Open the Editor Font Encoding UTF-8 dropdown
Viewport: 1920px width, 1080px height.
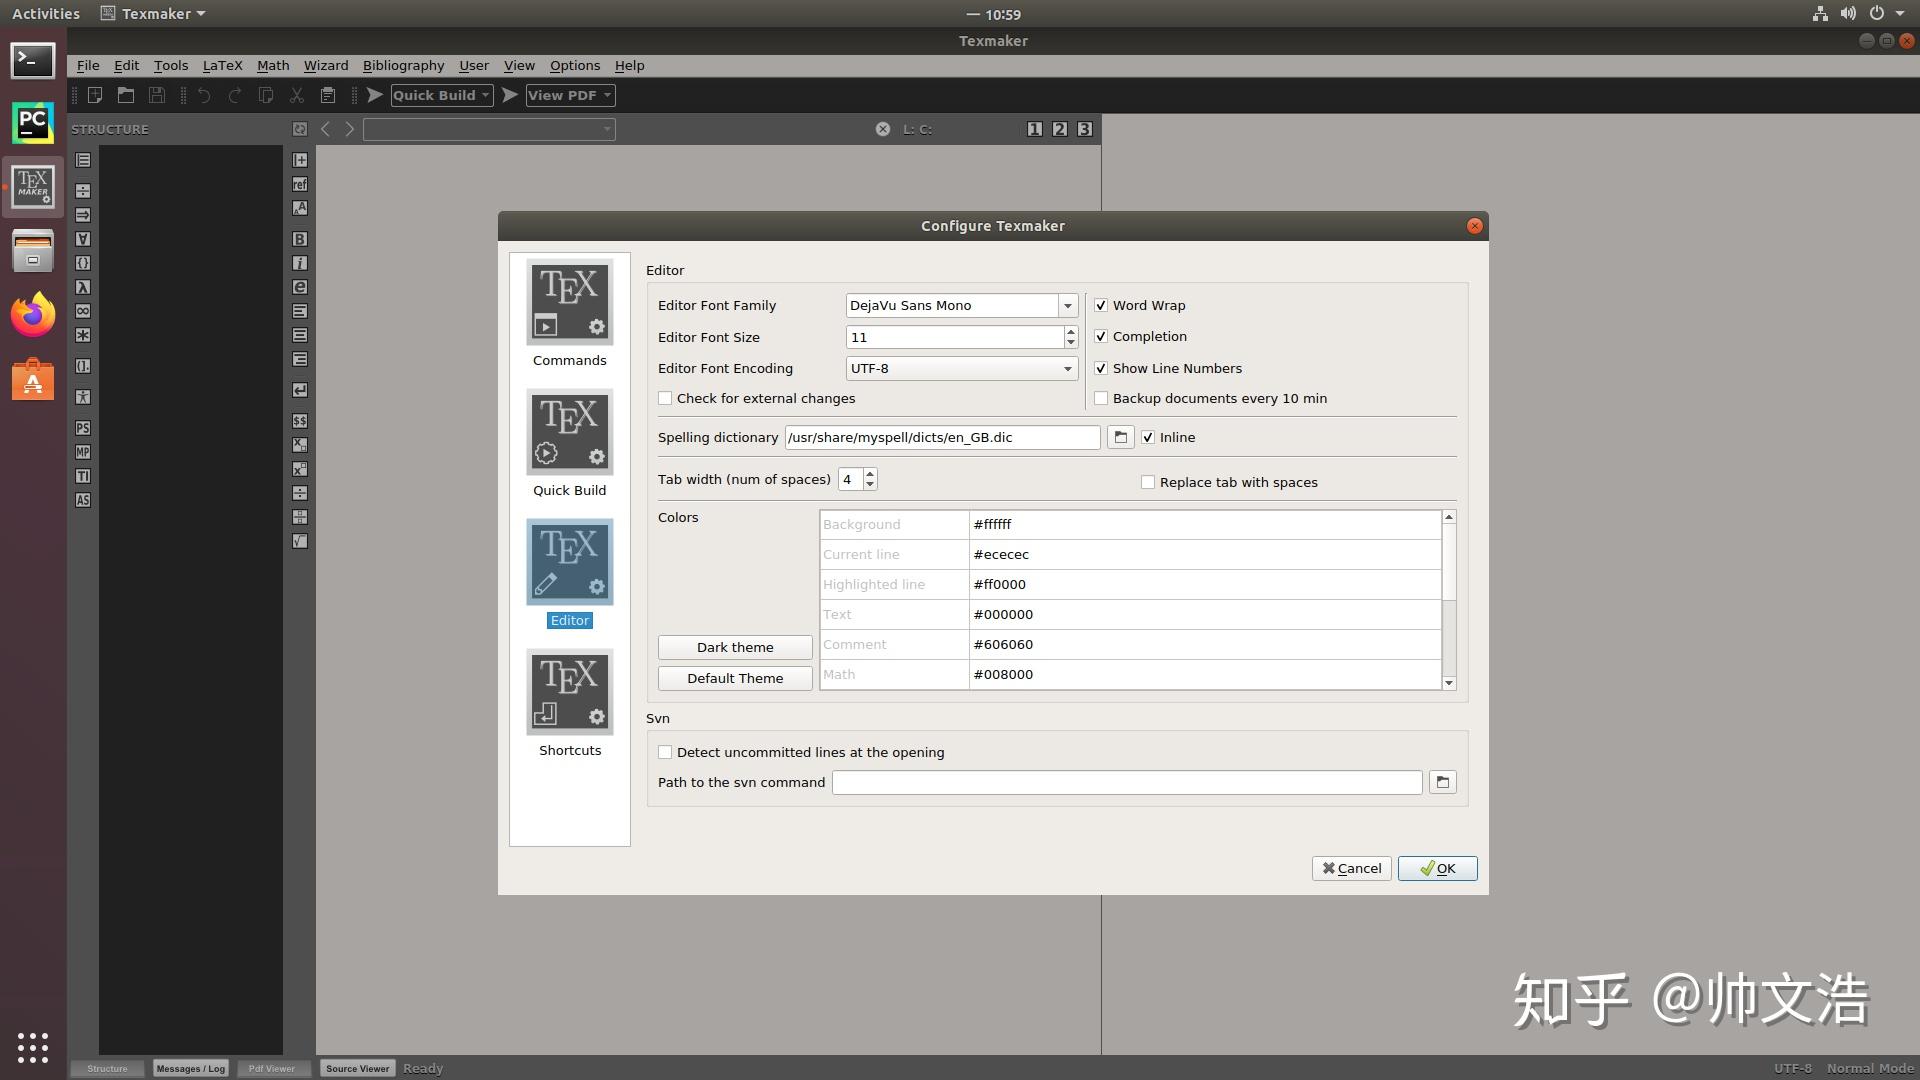click(961, 368)
